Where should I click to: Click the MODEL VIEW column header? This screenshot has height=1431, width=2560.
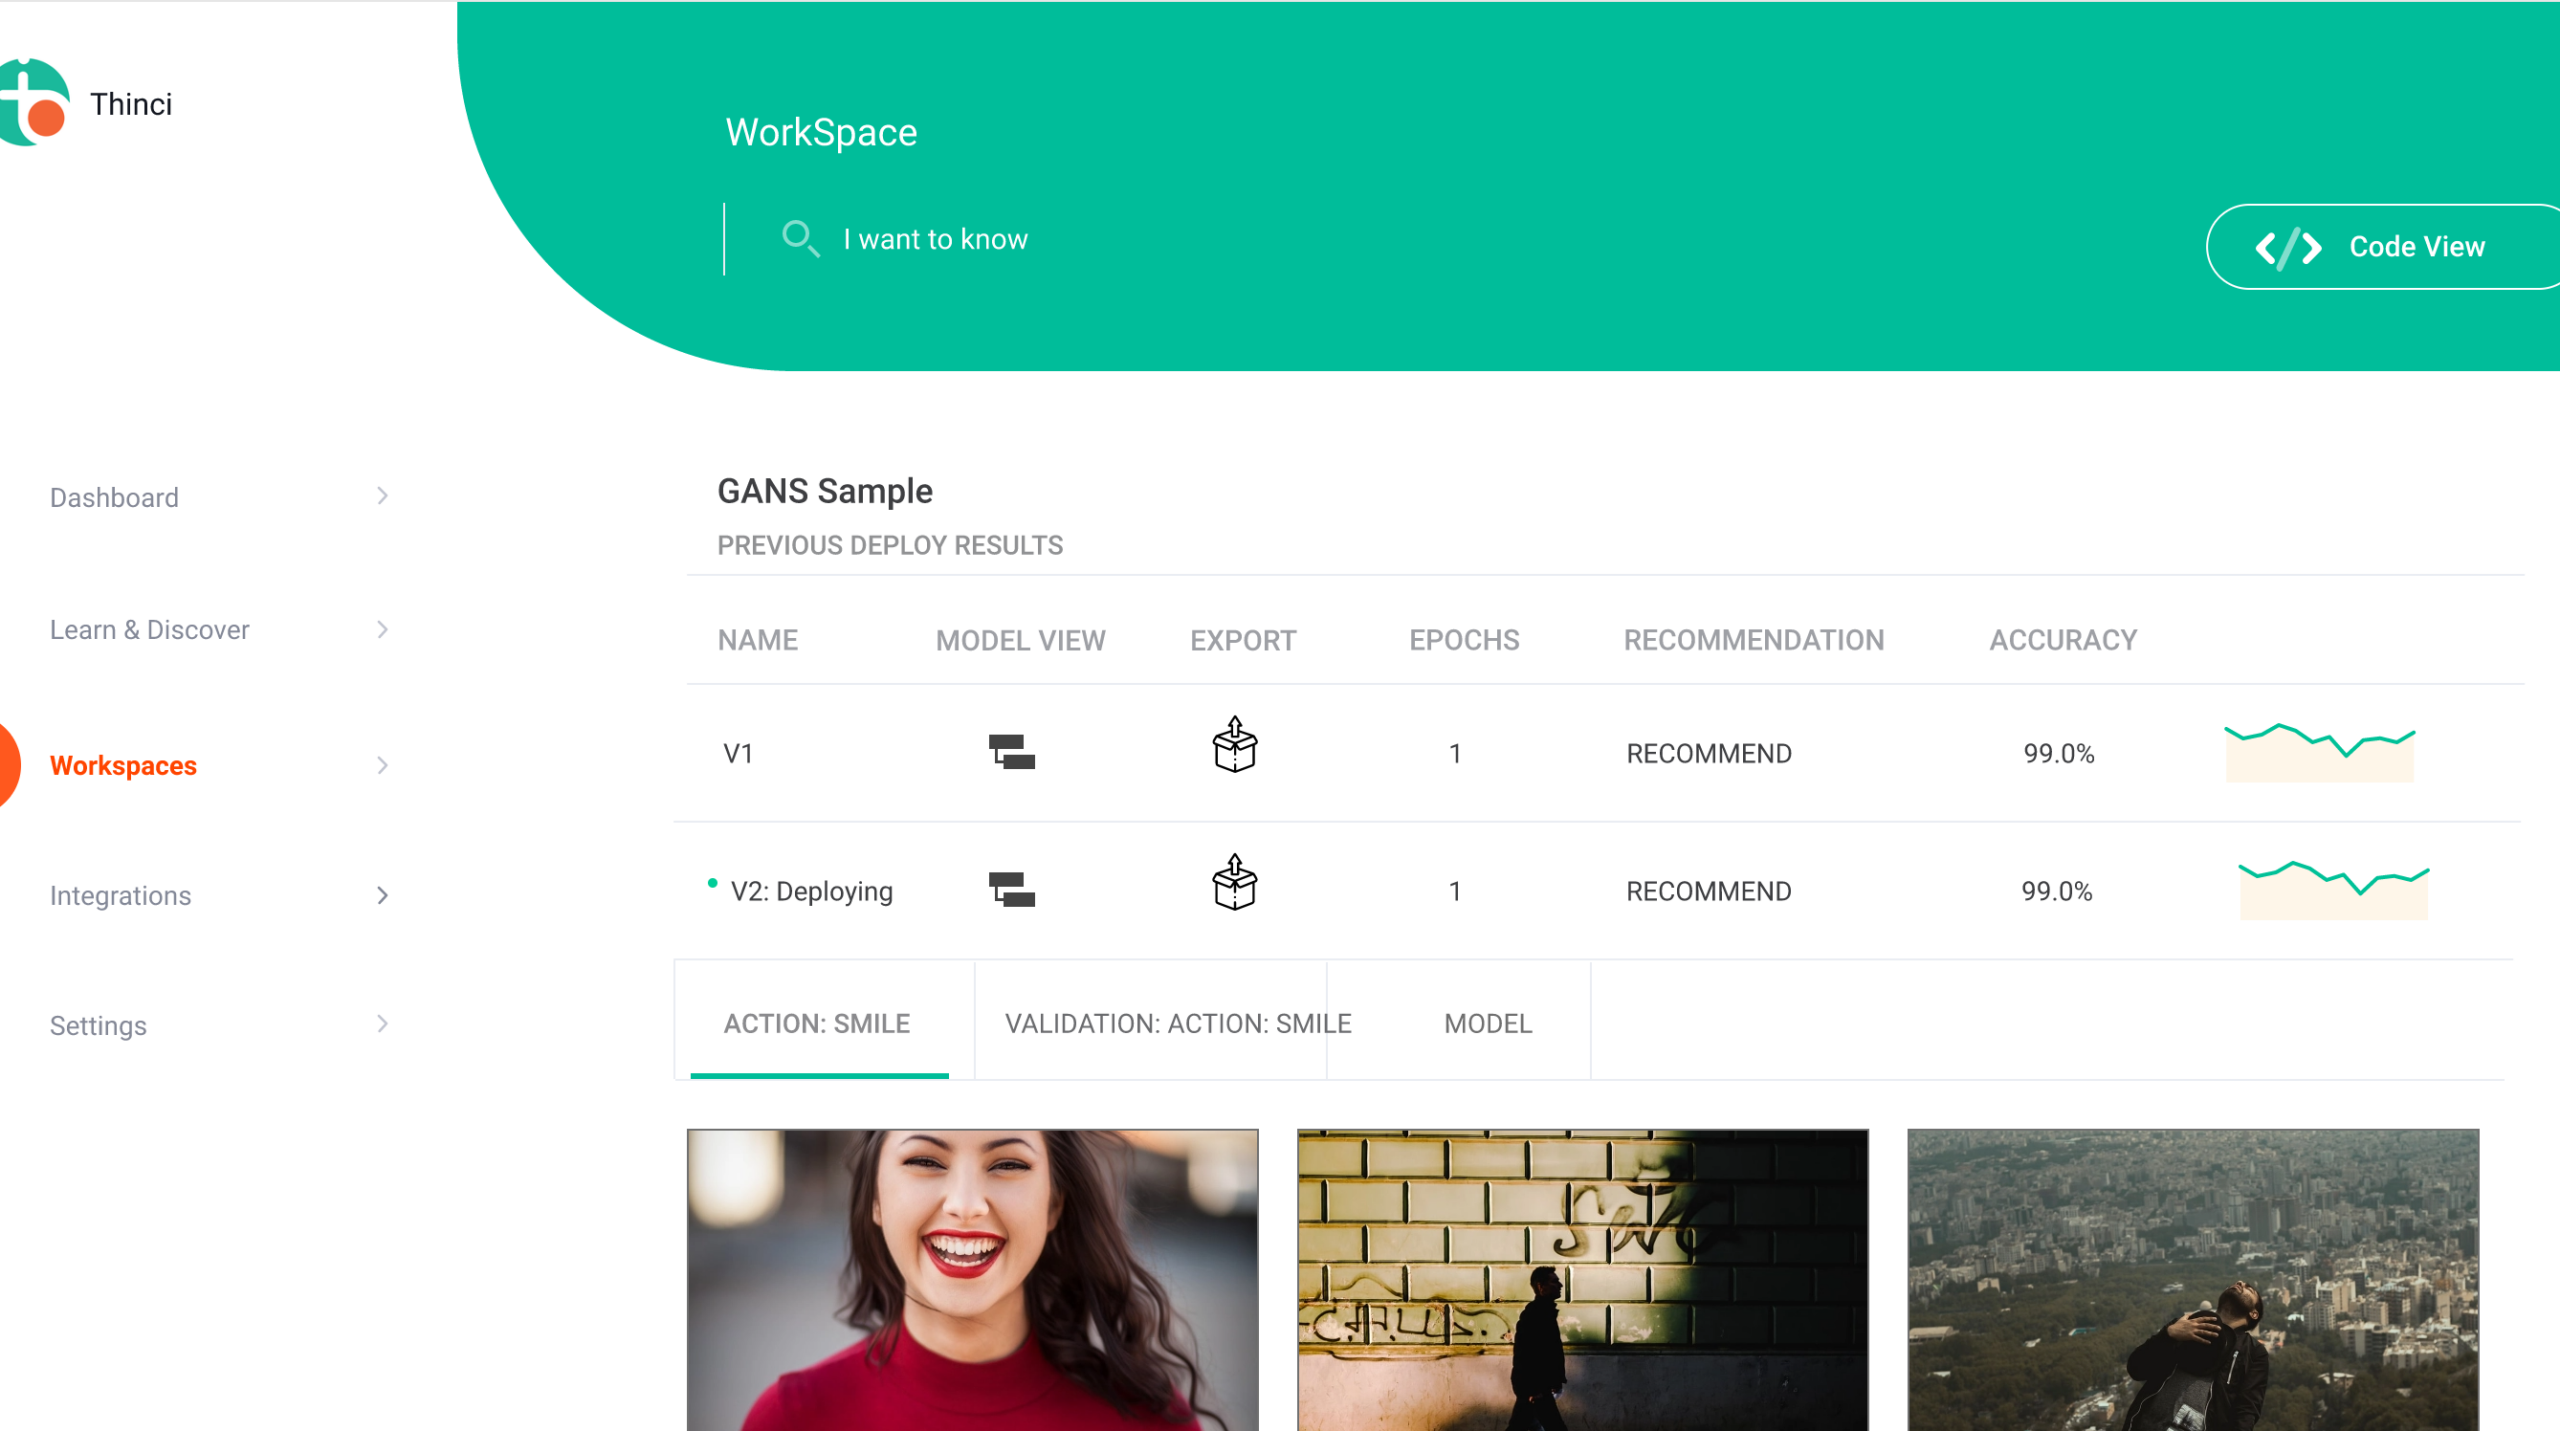tap(1020, 640)
